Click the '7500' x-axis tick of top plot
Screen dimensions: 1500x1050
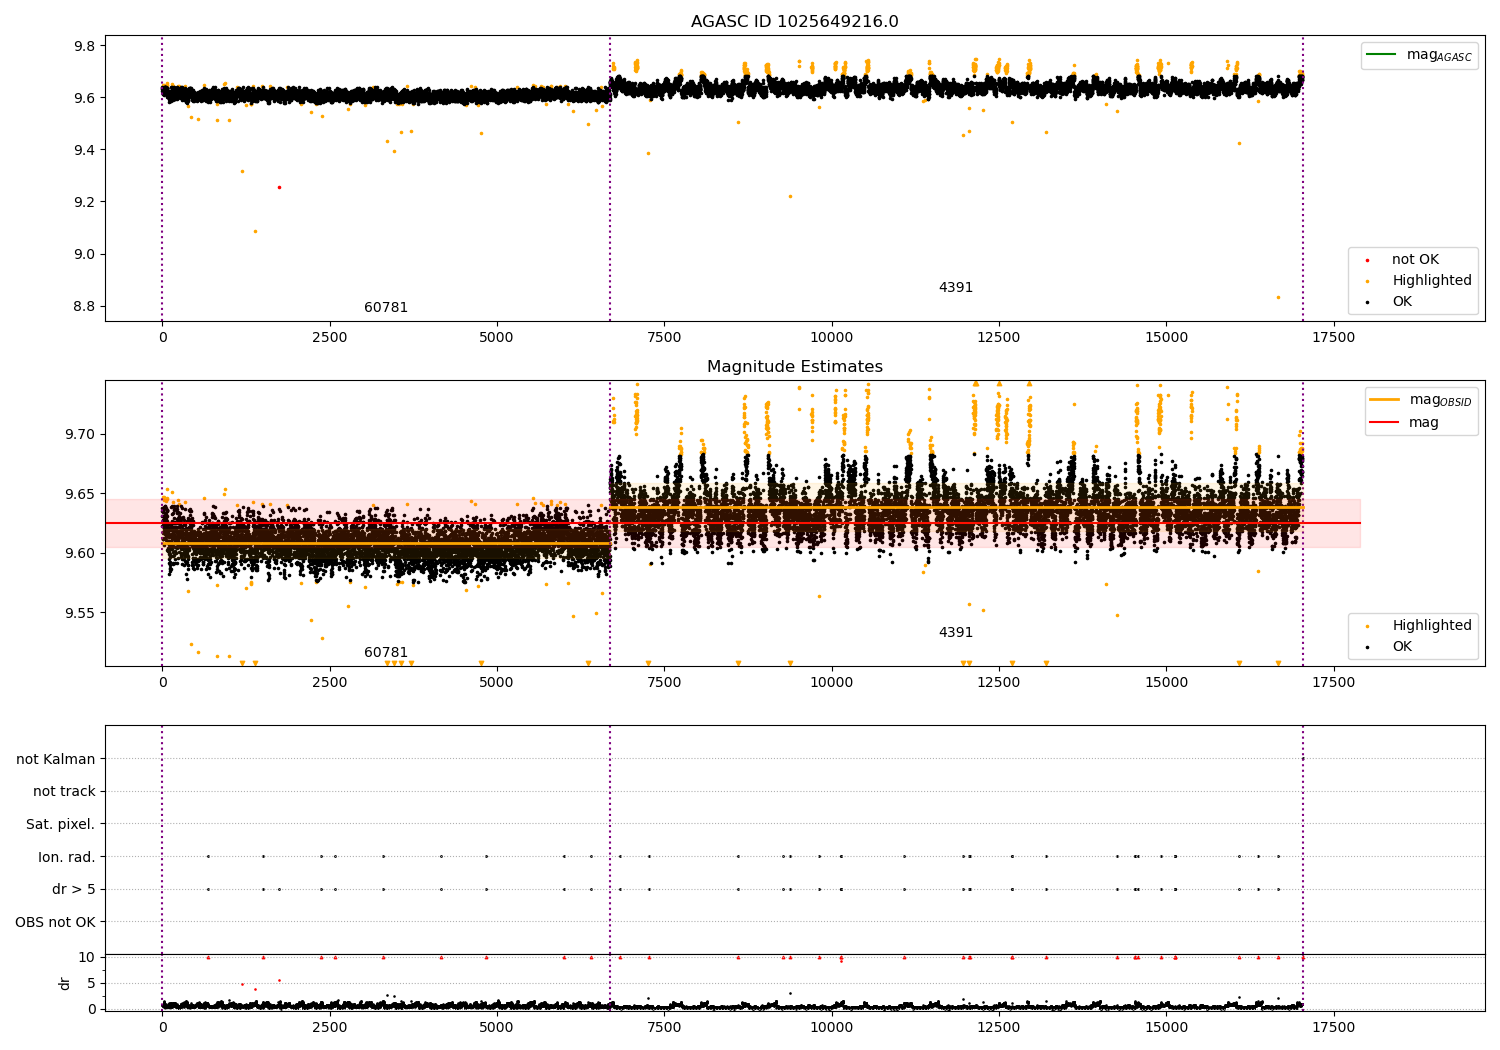tap(664, 338)
